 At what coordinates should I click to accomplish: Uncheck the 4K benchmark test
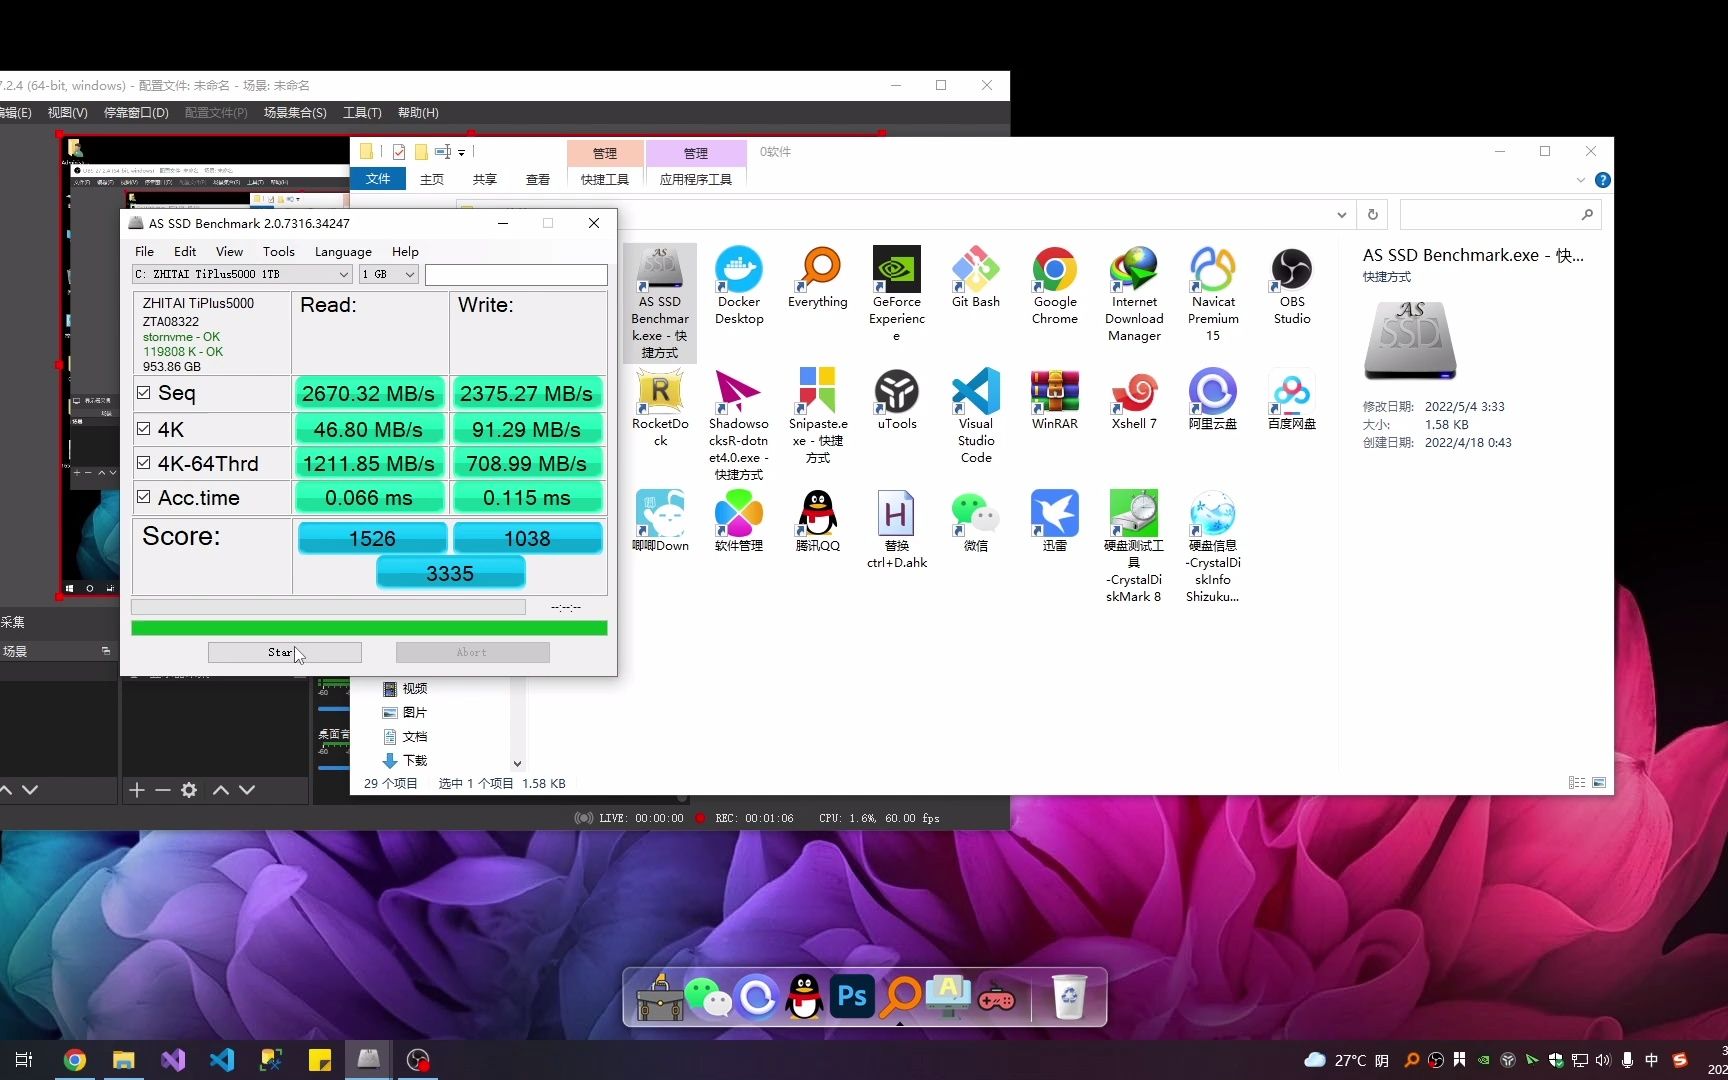pos(144,428)
